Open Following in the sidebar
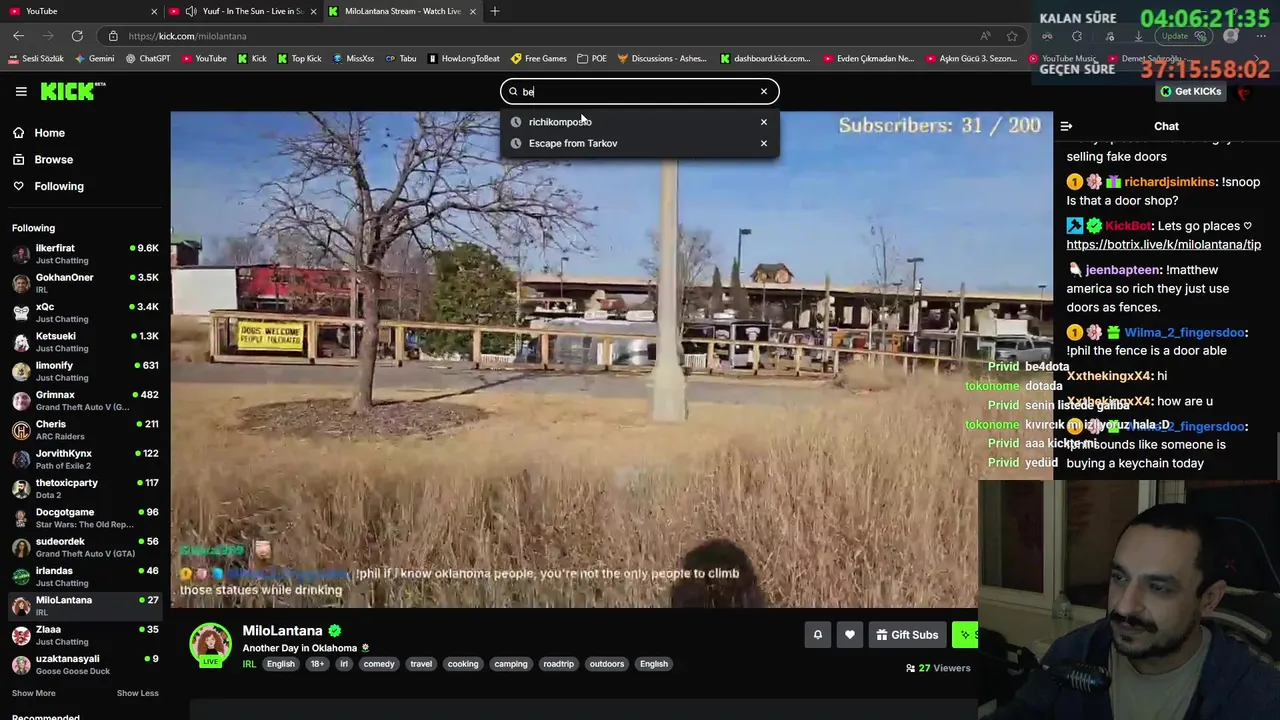This screenshot has height=720, width=1280. (x=47, y=186)
